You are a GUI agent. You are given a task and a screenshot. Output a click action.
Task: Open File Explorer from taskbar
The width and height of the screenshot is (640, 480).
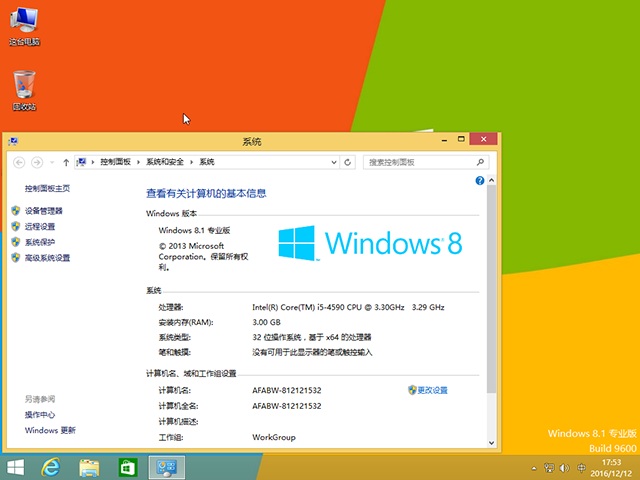pyautogui.click(x=89, y=468)
